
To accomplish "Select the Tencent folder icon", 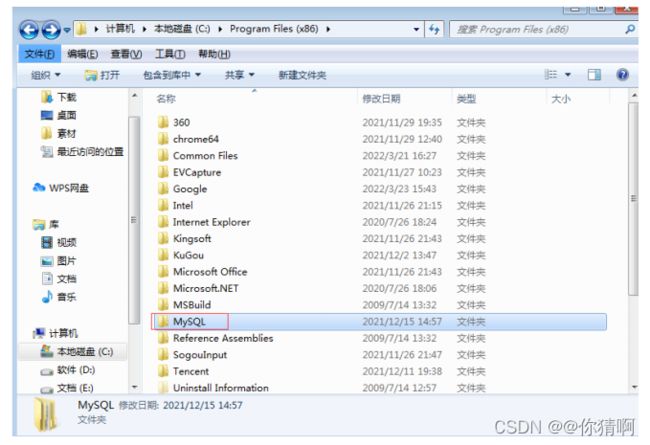I will 163,371.
